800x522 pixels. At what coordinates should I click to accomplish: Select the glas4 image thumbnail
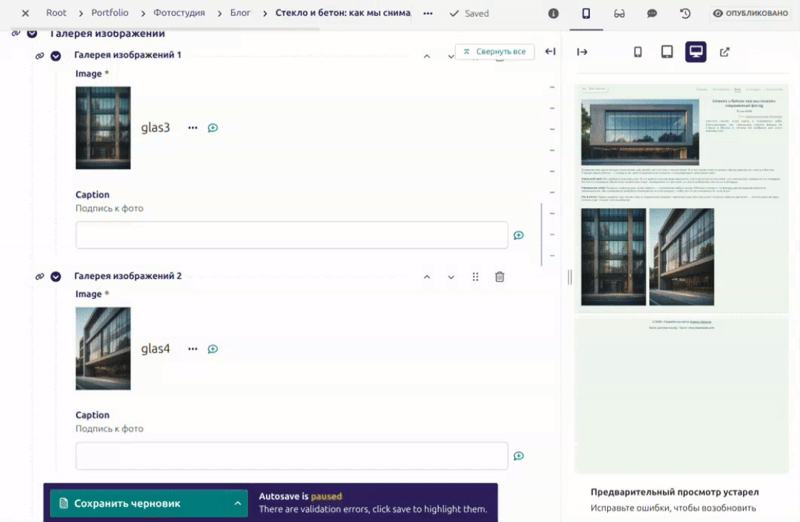click(x=103, y=349)
